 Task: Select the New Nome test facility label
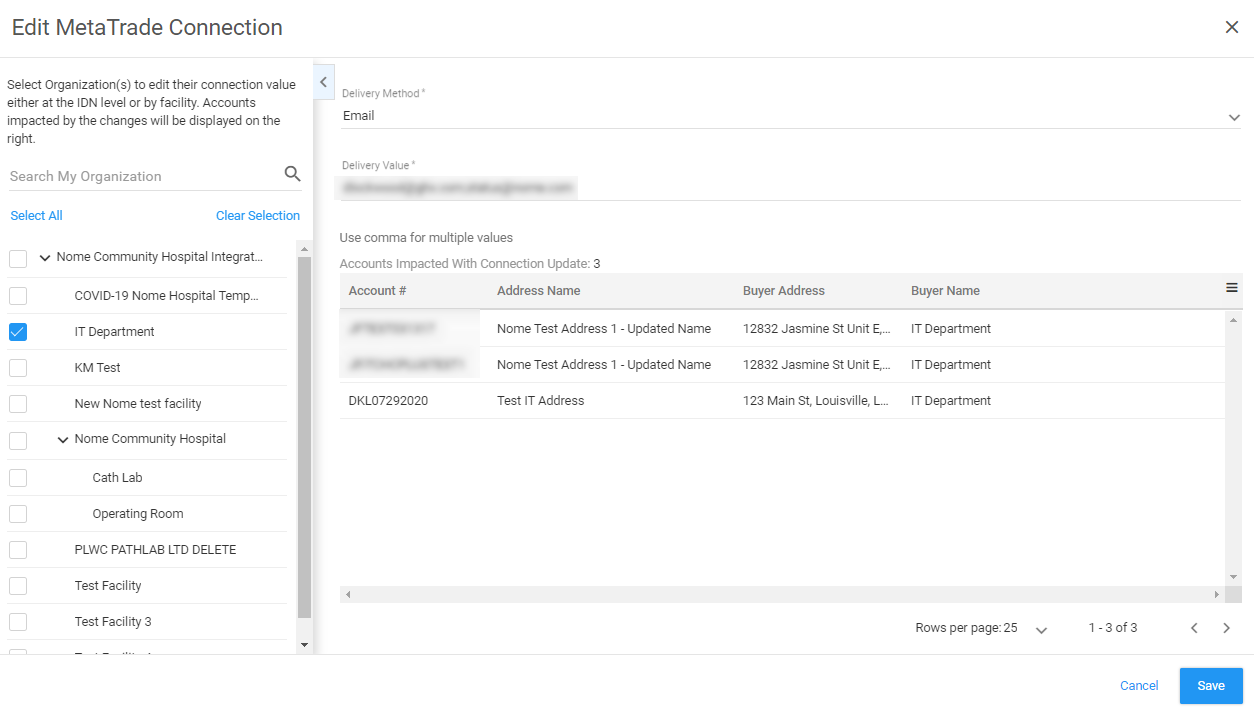coord(138,404)
